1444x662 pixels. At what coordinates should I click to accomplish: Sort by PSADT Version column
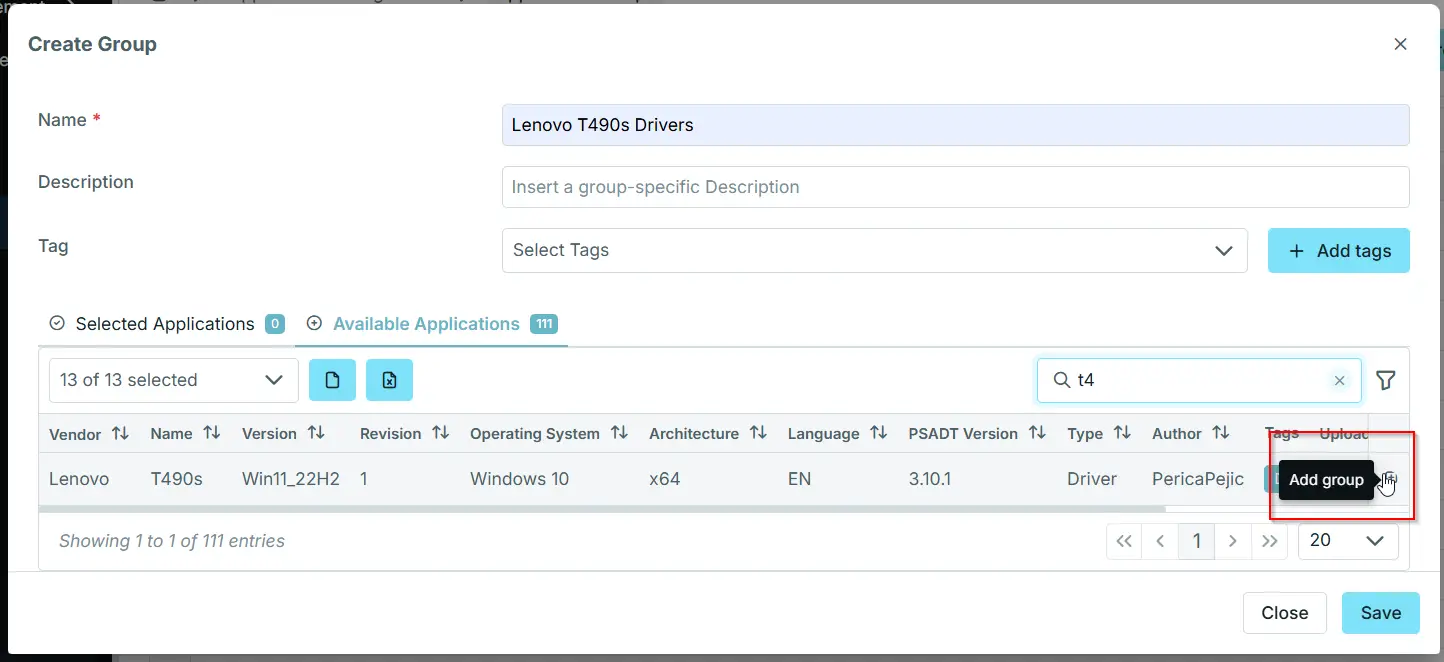pyautogui.click(x=1037, y=433)
